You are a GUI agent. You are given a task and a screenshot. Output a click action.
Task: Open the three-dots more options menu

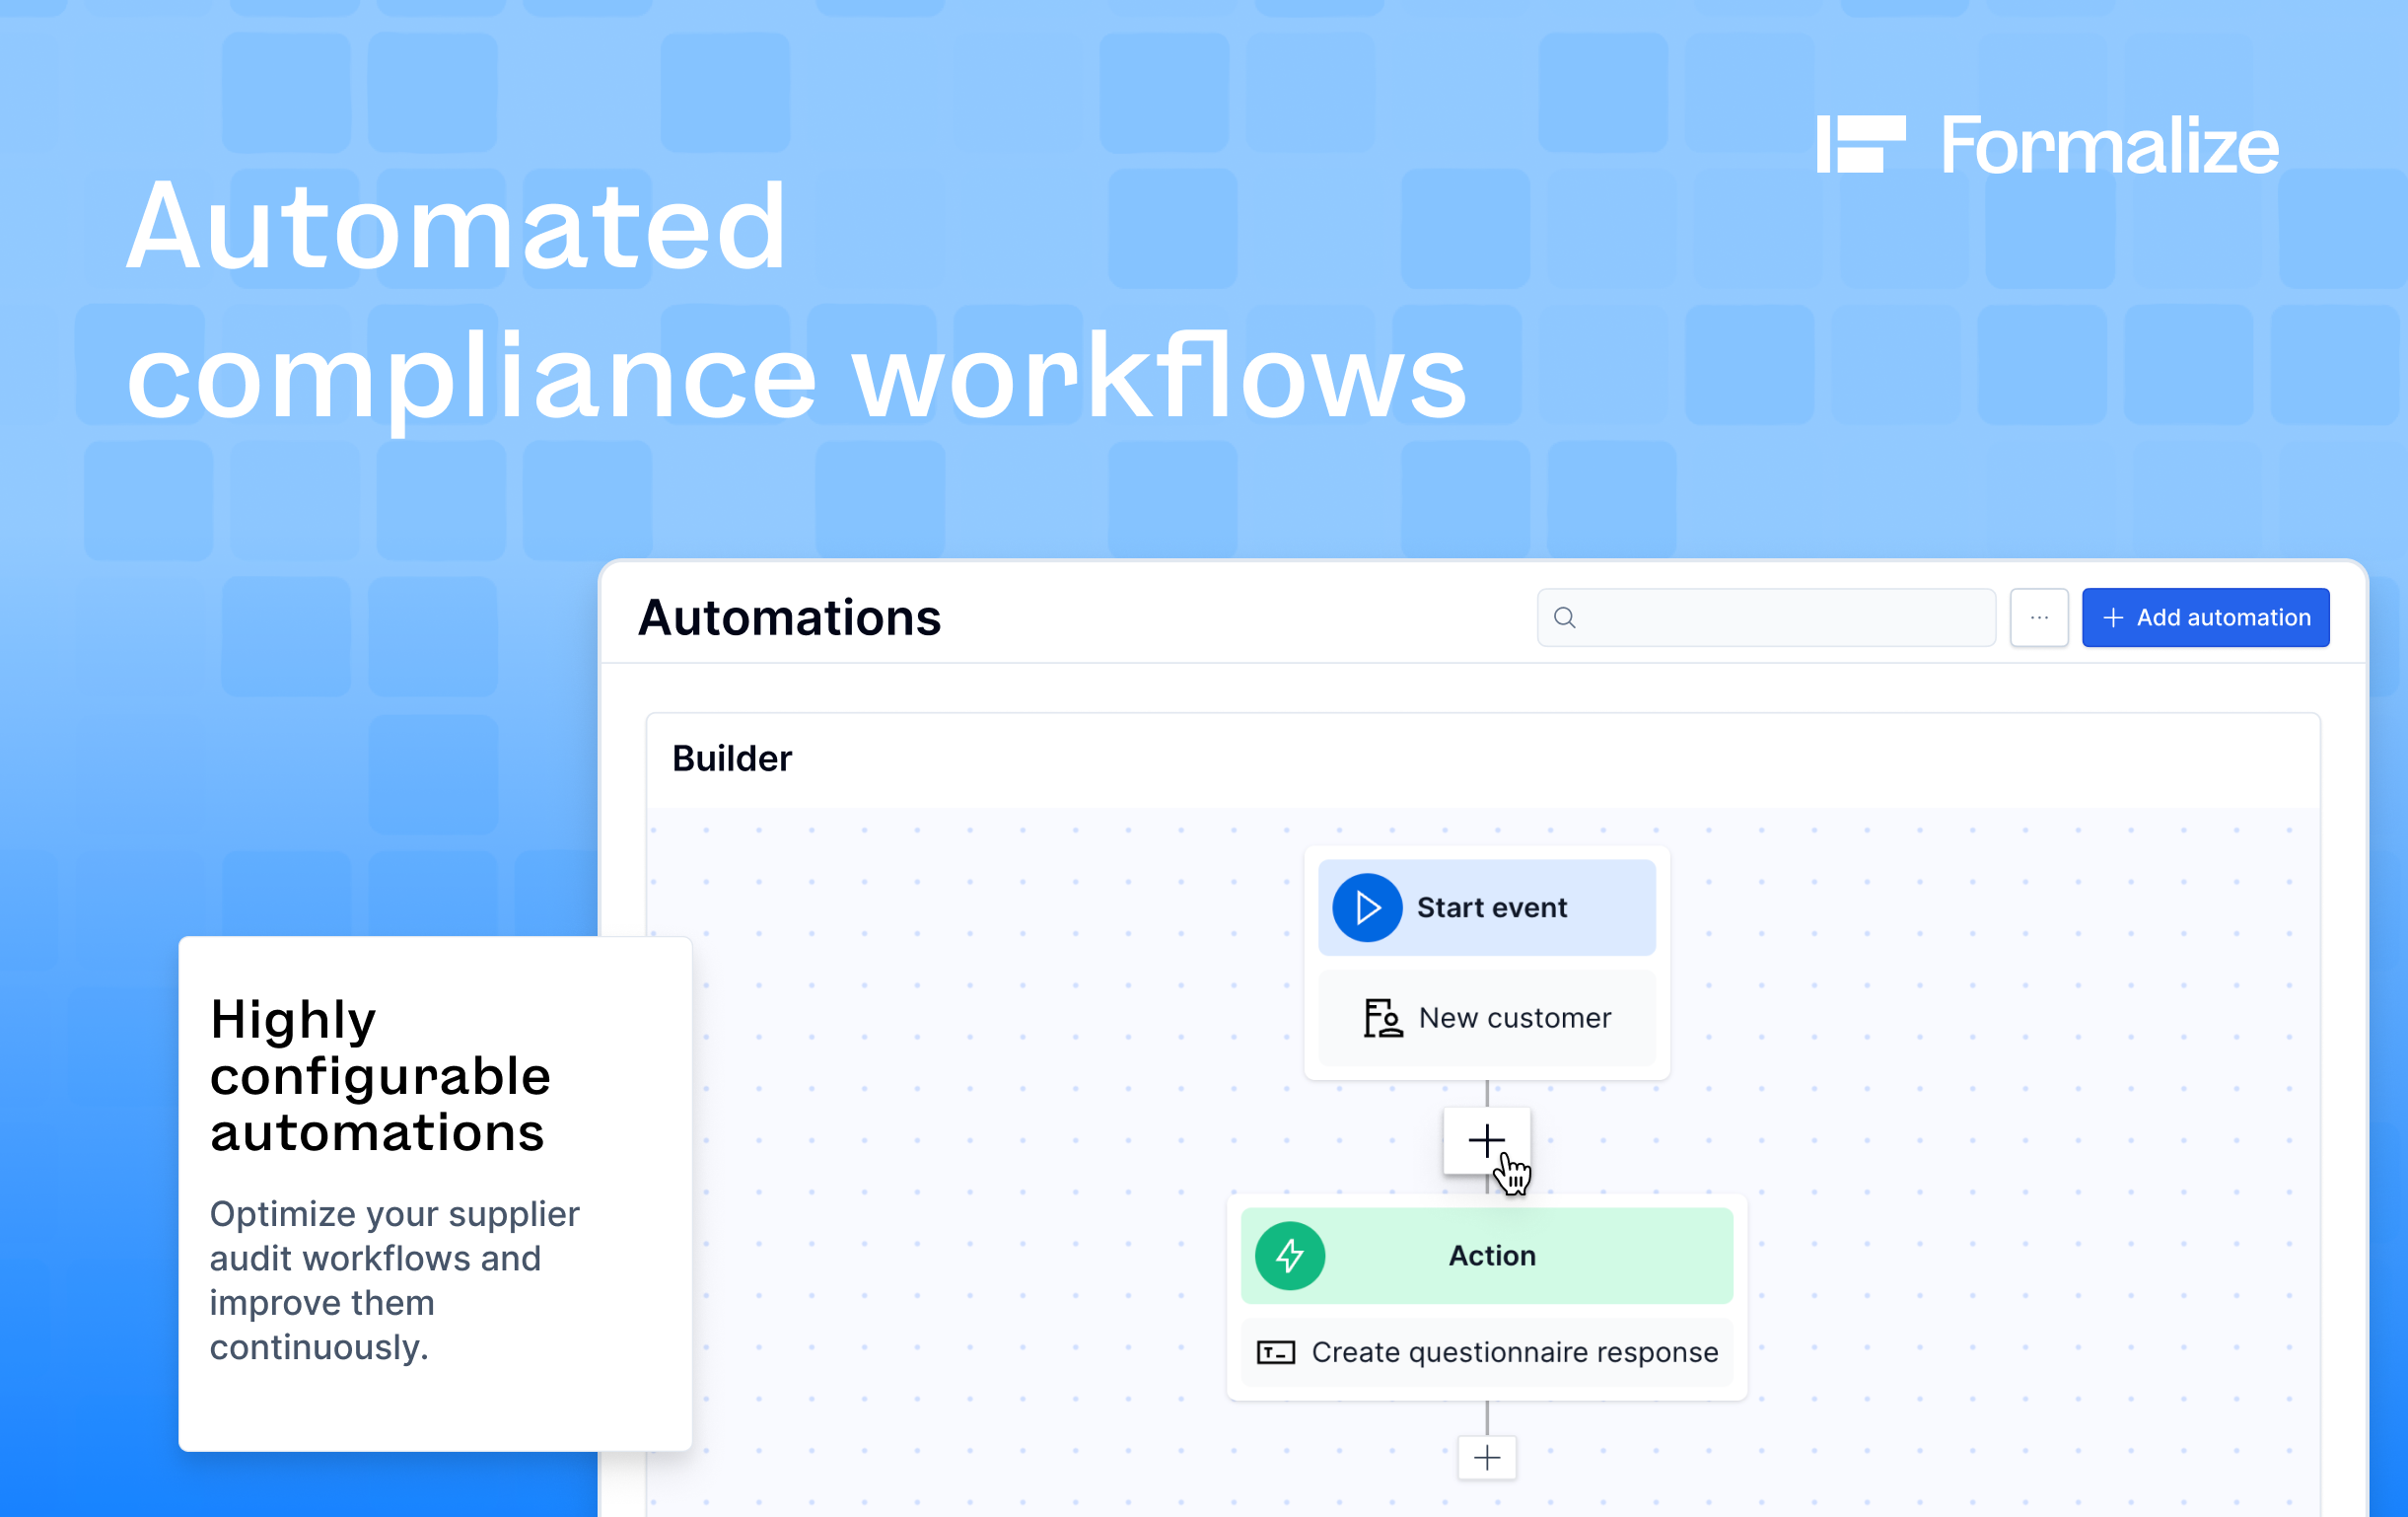click(2039, 618)
